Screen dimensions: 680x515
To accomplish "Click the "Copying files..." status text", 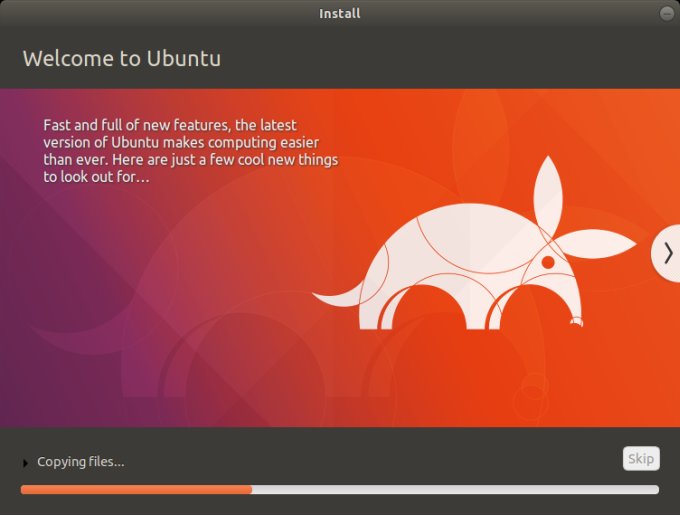I will pyautogui.click(x=81, y=462).
